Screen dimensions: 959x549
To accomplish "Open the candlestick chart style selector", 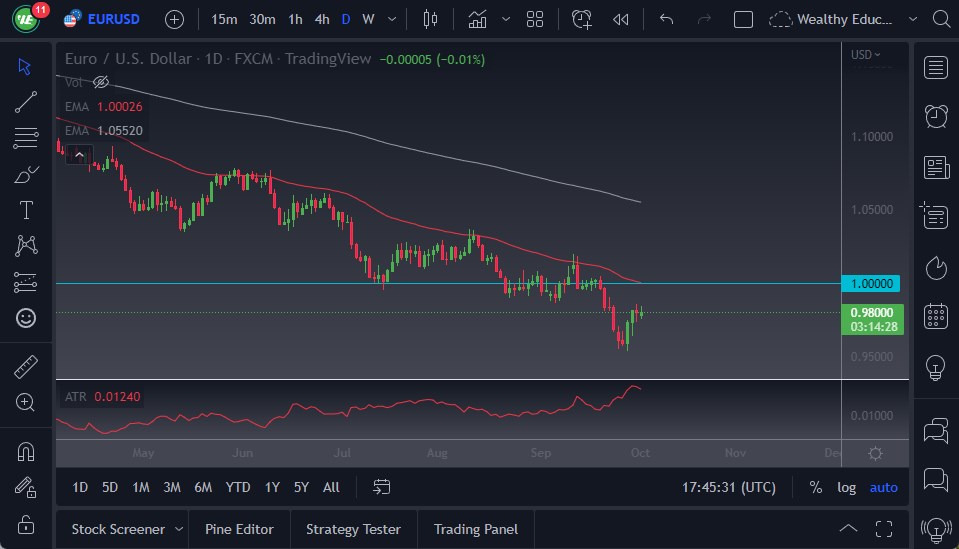I will coord(431,19).
